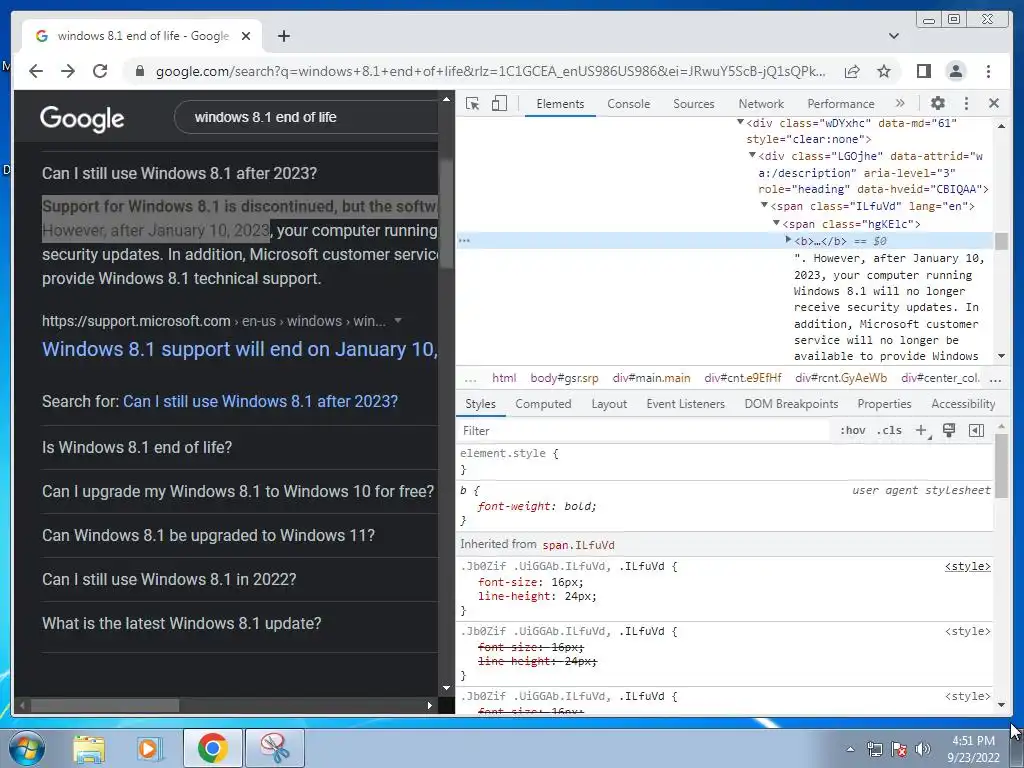The image size is (1024, 768).
Task: Collapse the span class ILfuVd node
Action: pyautogui.click(x=765, y=206)
